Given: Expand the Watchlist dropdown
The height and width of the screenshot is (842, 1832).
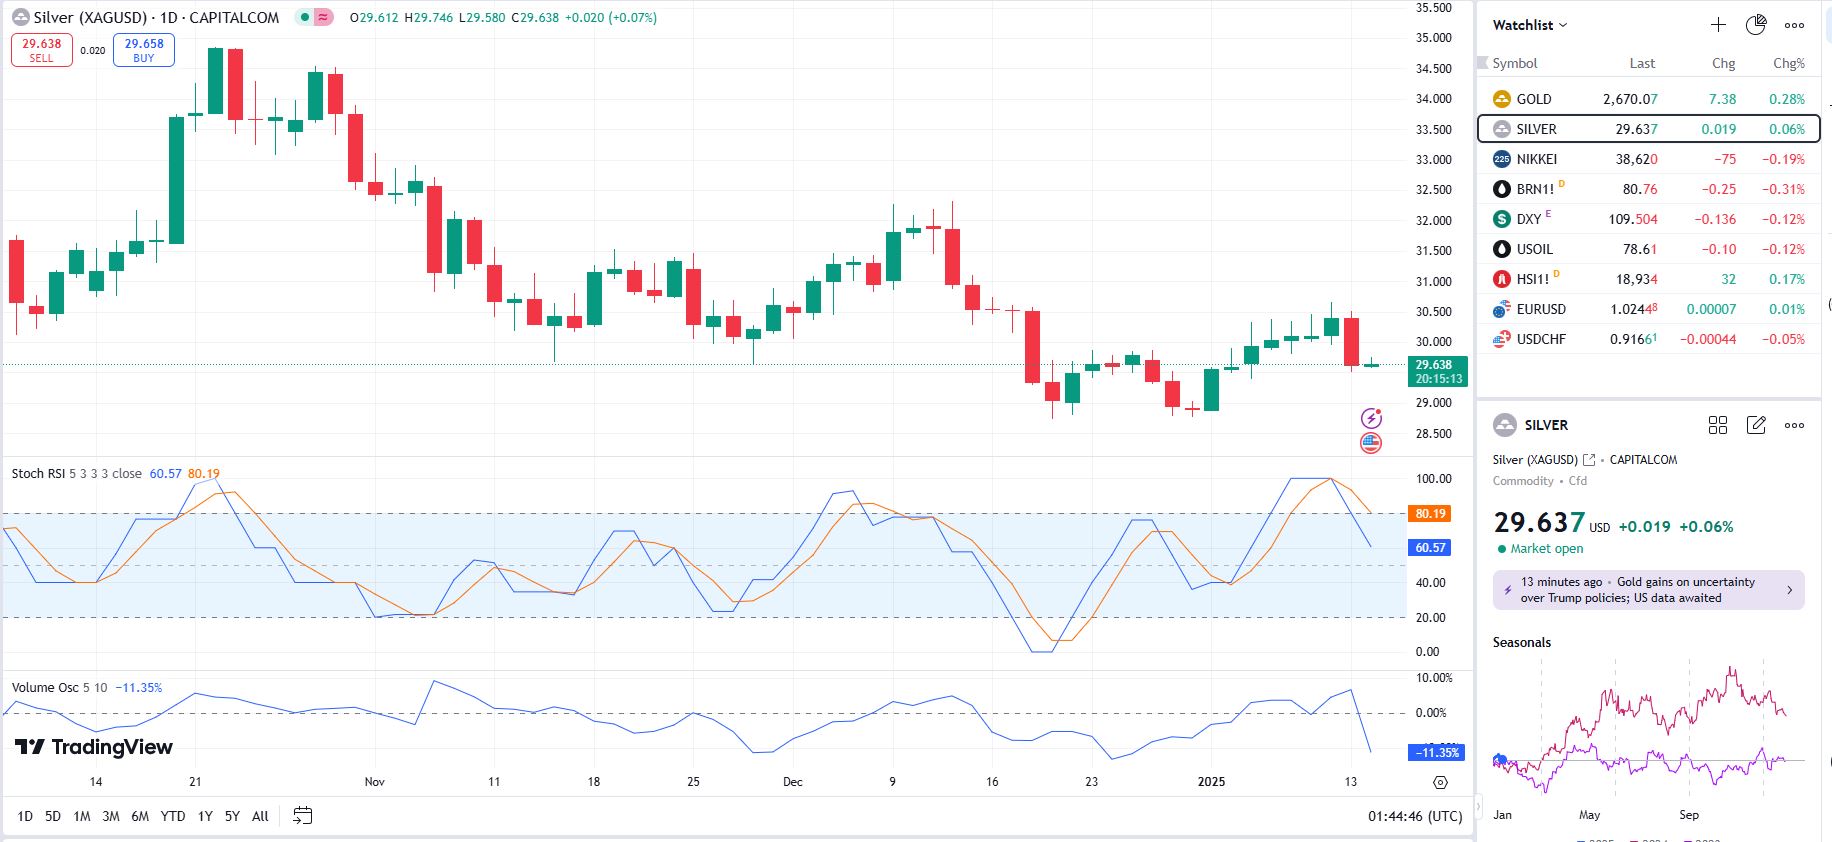Looking at the screenshot, I should click(x=1530, y=25).
